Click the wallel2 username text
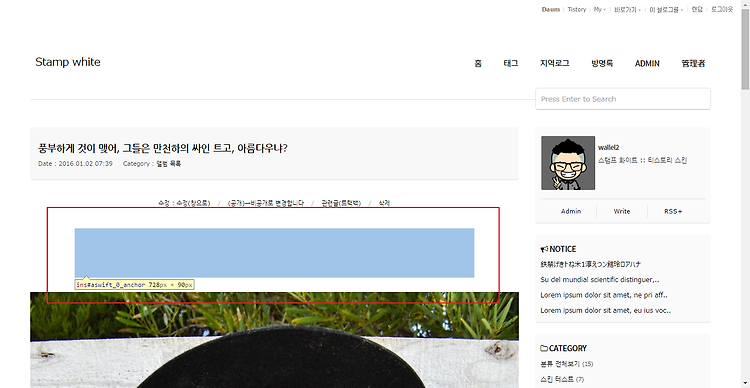Screen dimensions: 750x388 [x=608, y=148]
